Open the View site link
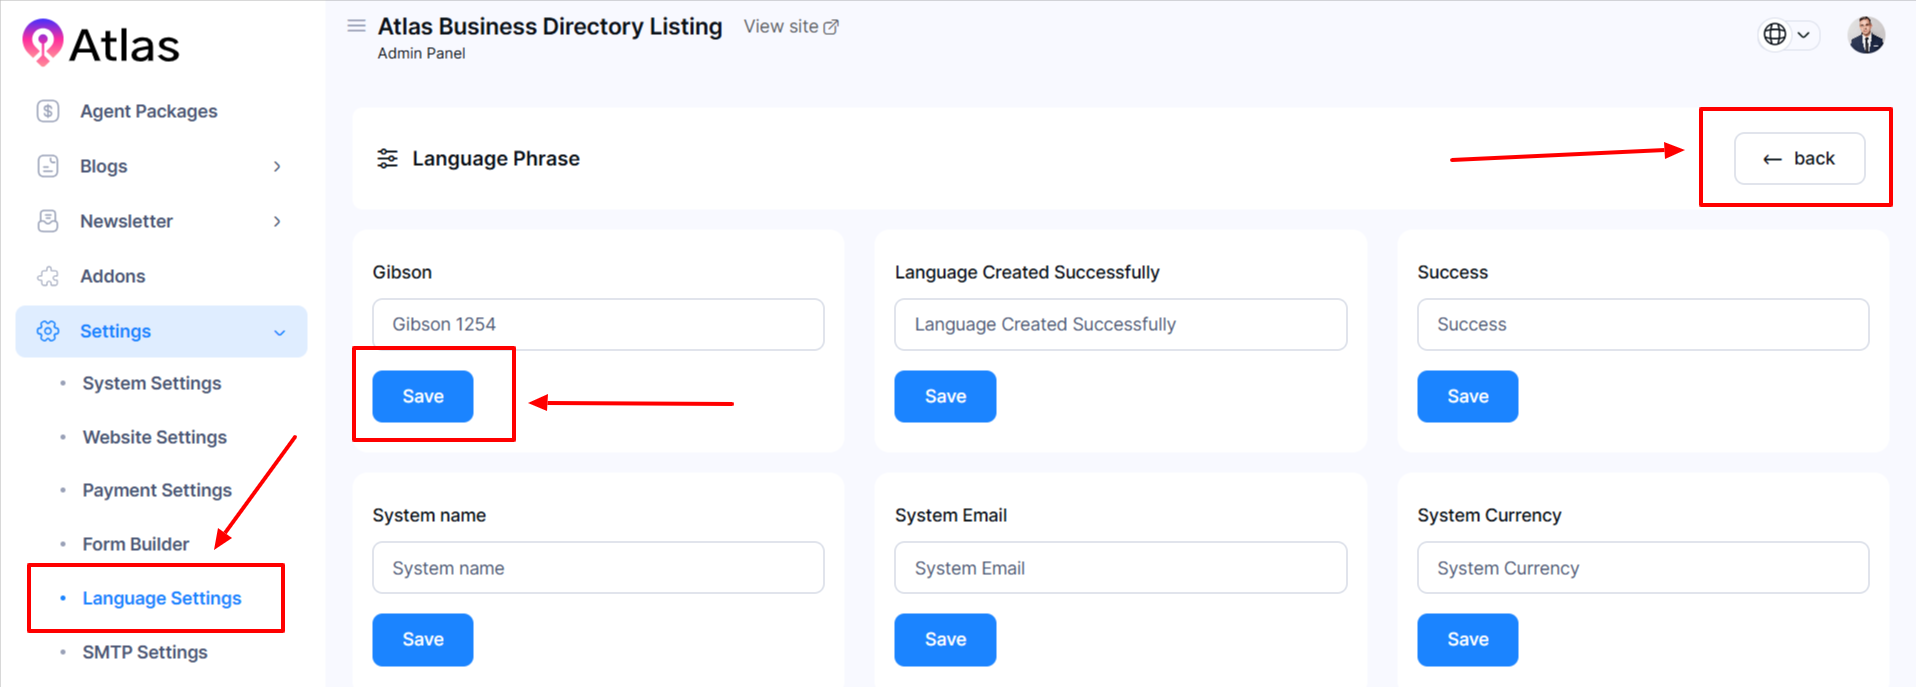 click(790, 27)
